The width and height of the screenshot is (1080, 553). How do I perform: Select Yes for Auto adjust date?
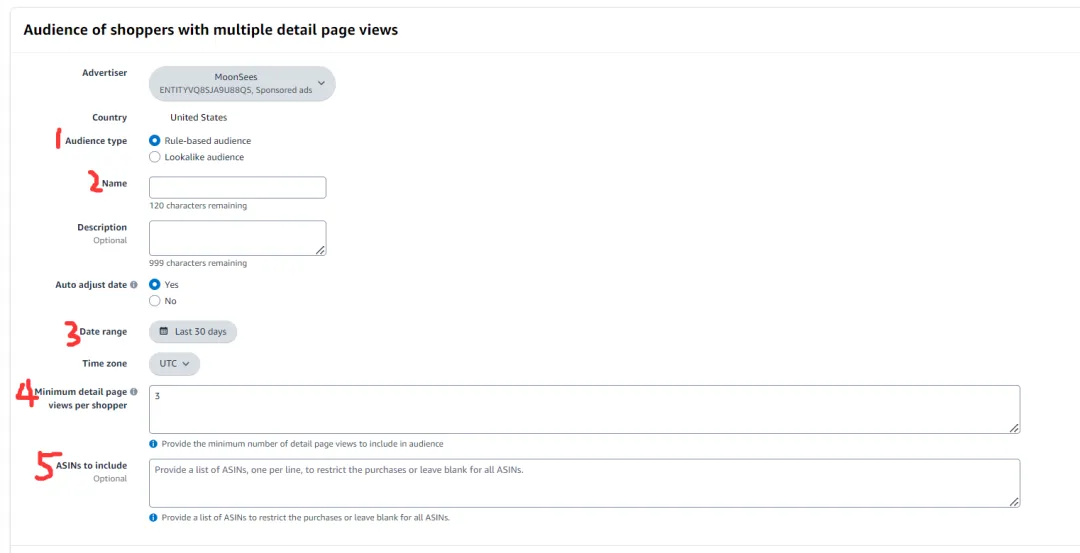tap(154, 285)
